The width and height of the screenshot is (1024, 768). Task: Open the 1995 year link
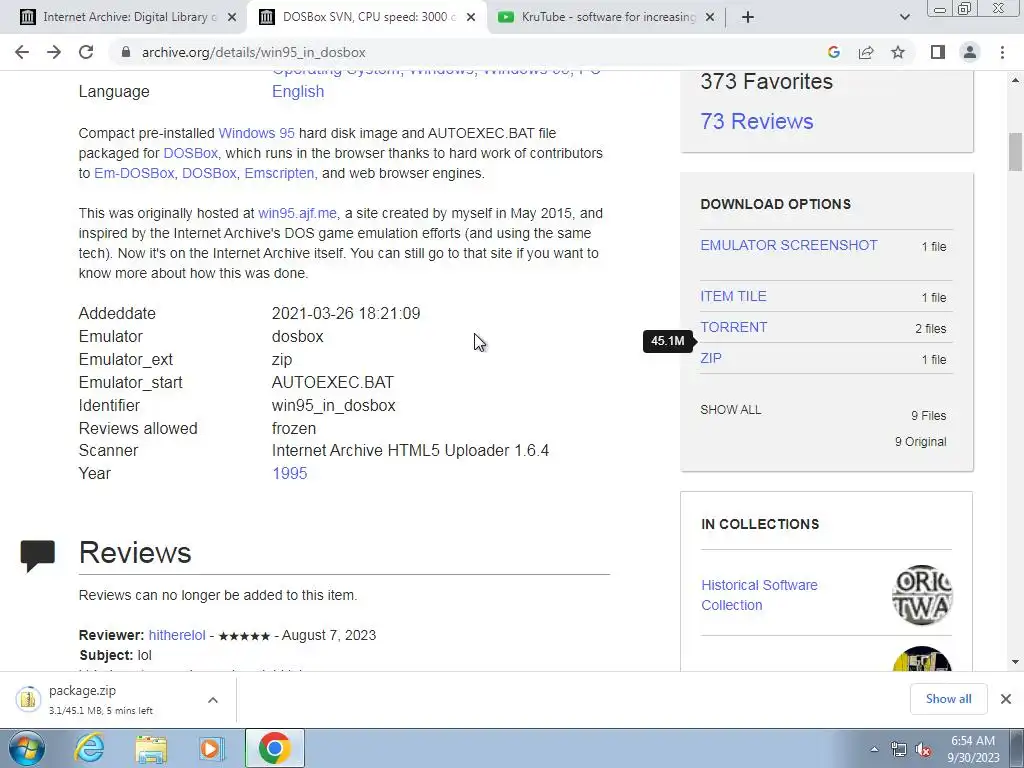(x=289, y=473)
